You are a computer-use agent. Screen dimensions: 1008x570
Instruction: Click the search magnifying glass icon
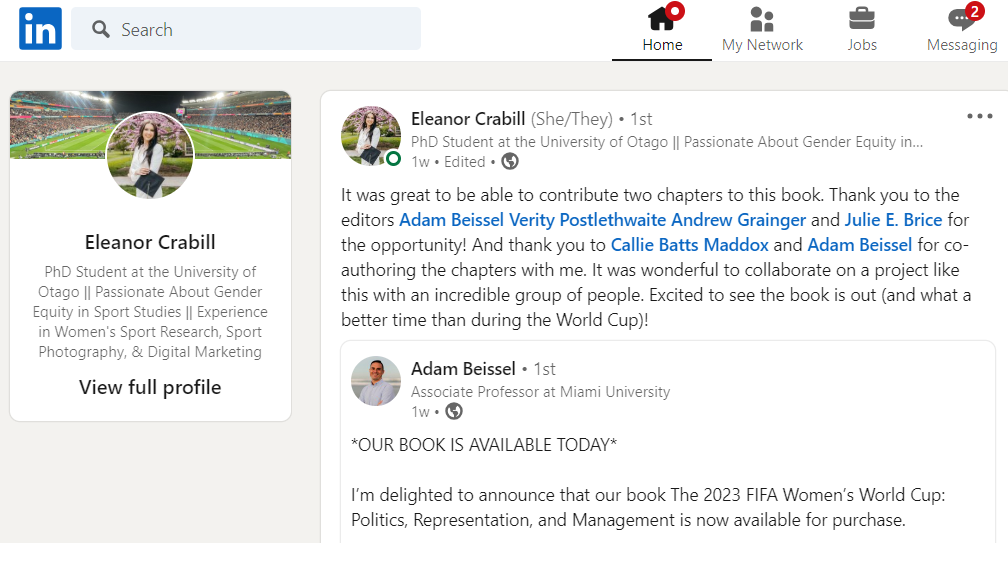click(x=101, y=29)
